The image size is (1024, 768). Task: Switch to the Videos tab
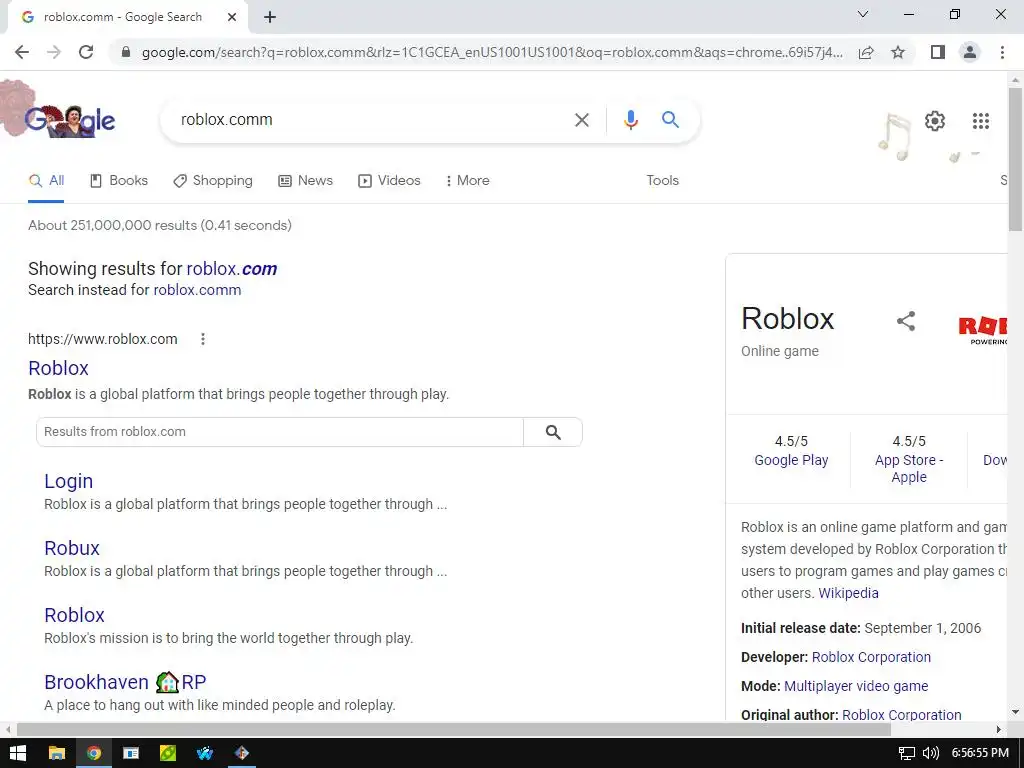(389, 181)
